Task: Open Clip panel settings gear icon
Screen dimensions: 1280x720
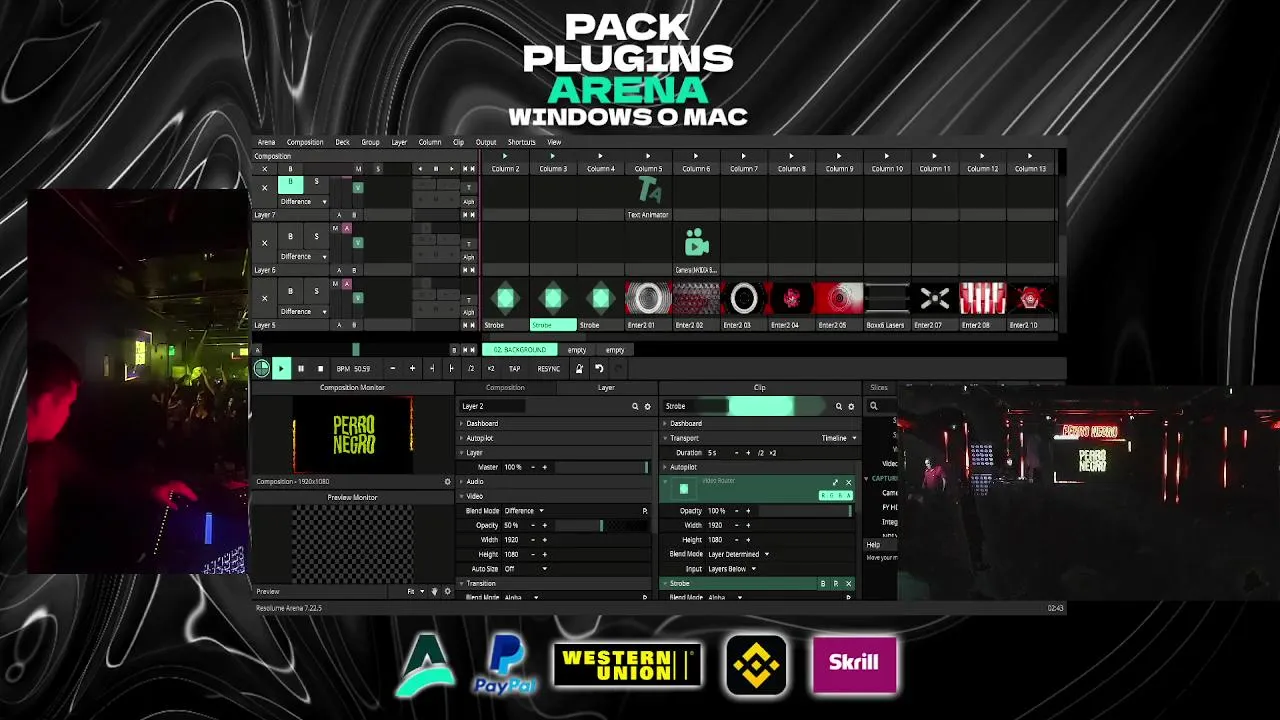Action: (x=851, y=407)
